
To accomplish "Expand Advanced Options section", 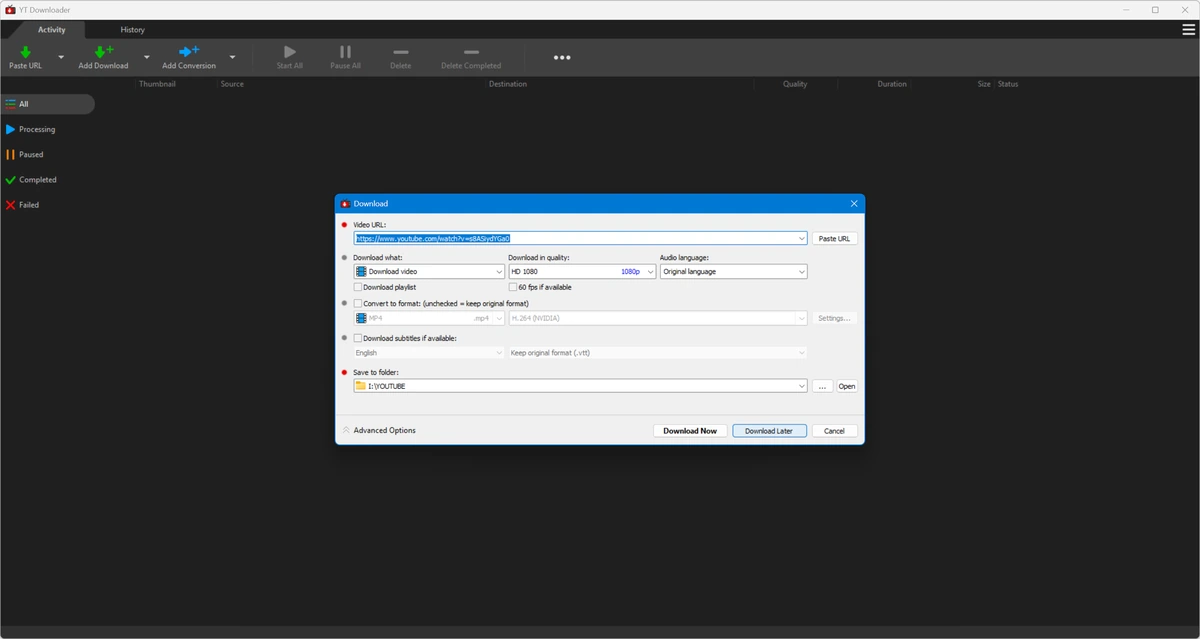I will point(379,430).
